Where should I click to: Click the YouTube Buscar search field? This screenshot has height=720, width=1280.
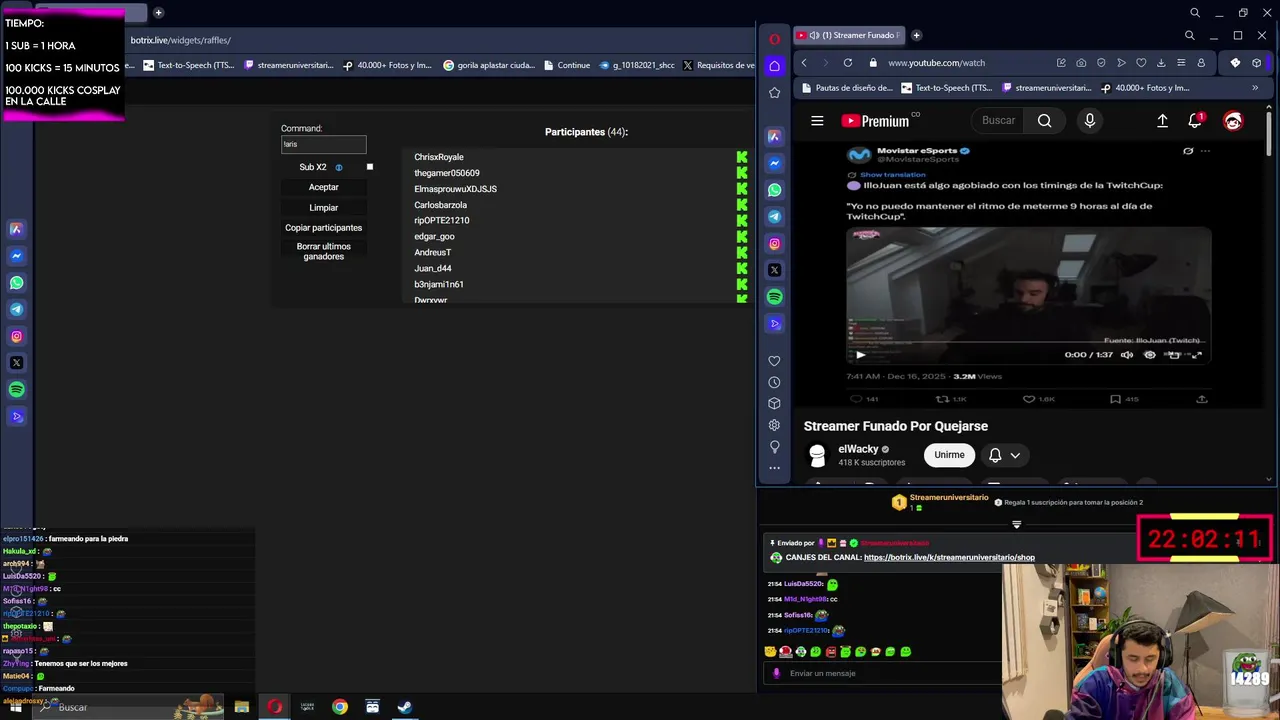[998, 121]
